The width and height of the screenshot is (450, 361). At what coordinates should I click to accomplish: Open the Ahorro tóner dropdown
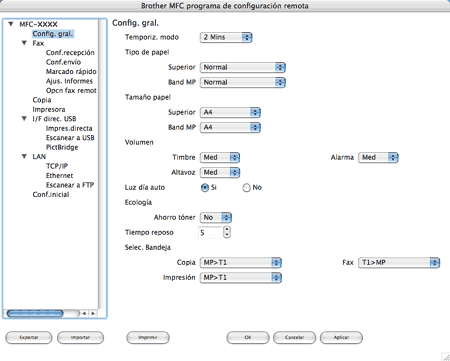[216, 217]
